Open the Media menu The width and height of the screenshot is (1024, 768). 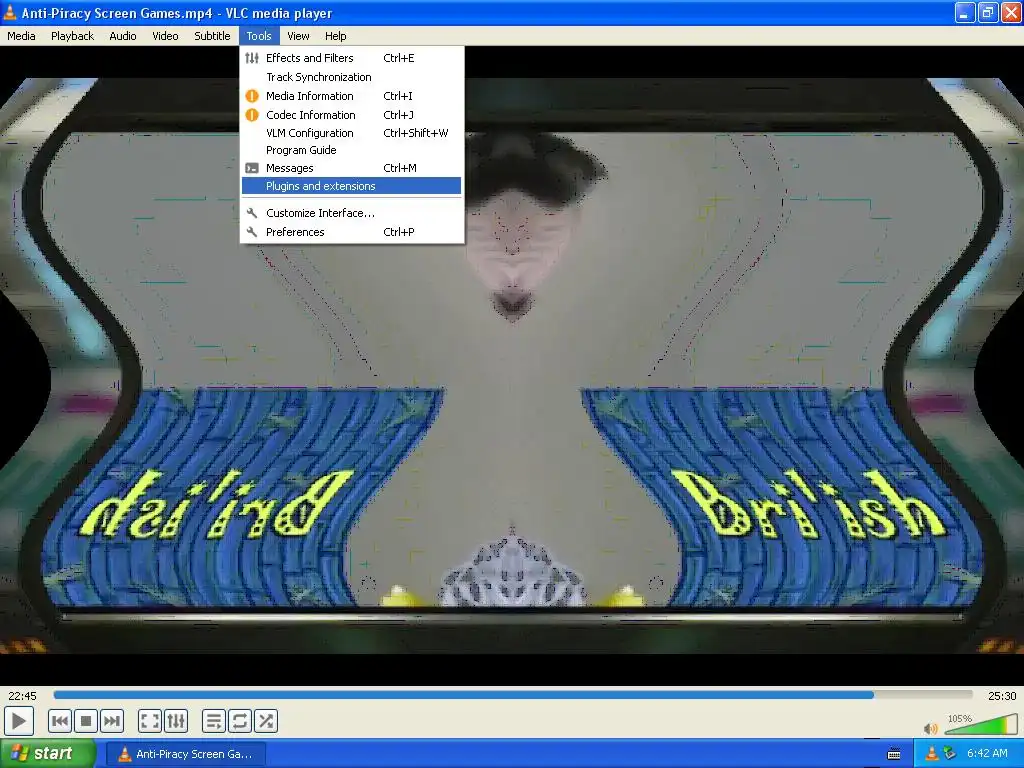point(21,36)
